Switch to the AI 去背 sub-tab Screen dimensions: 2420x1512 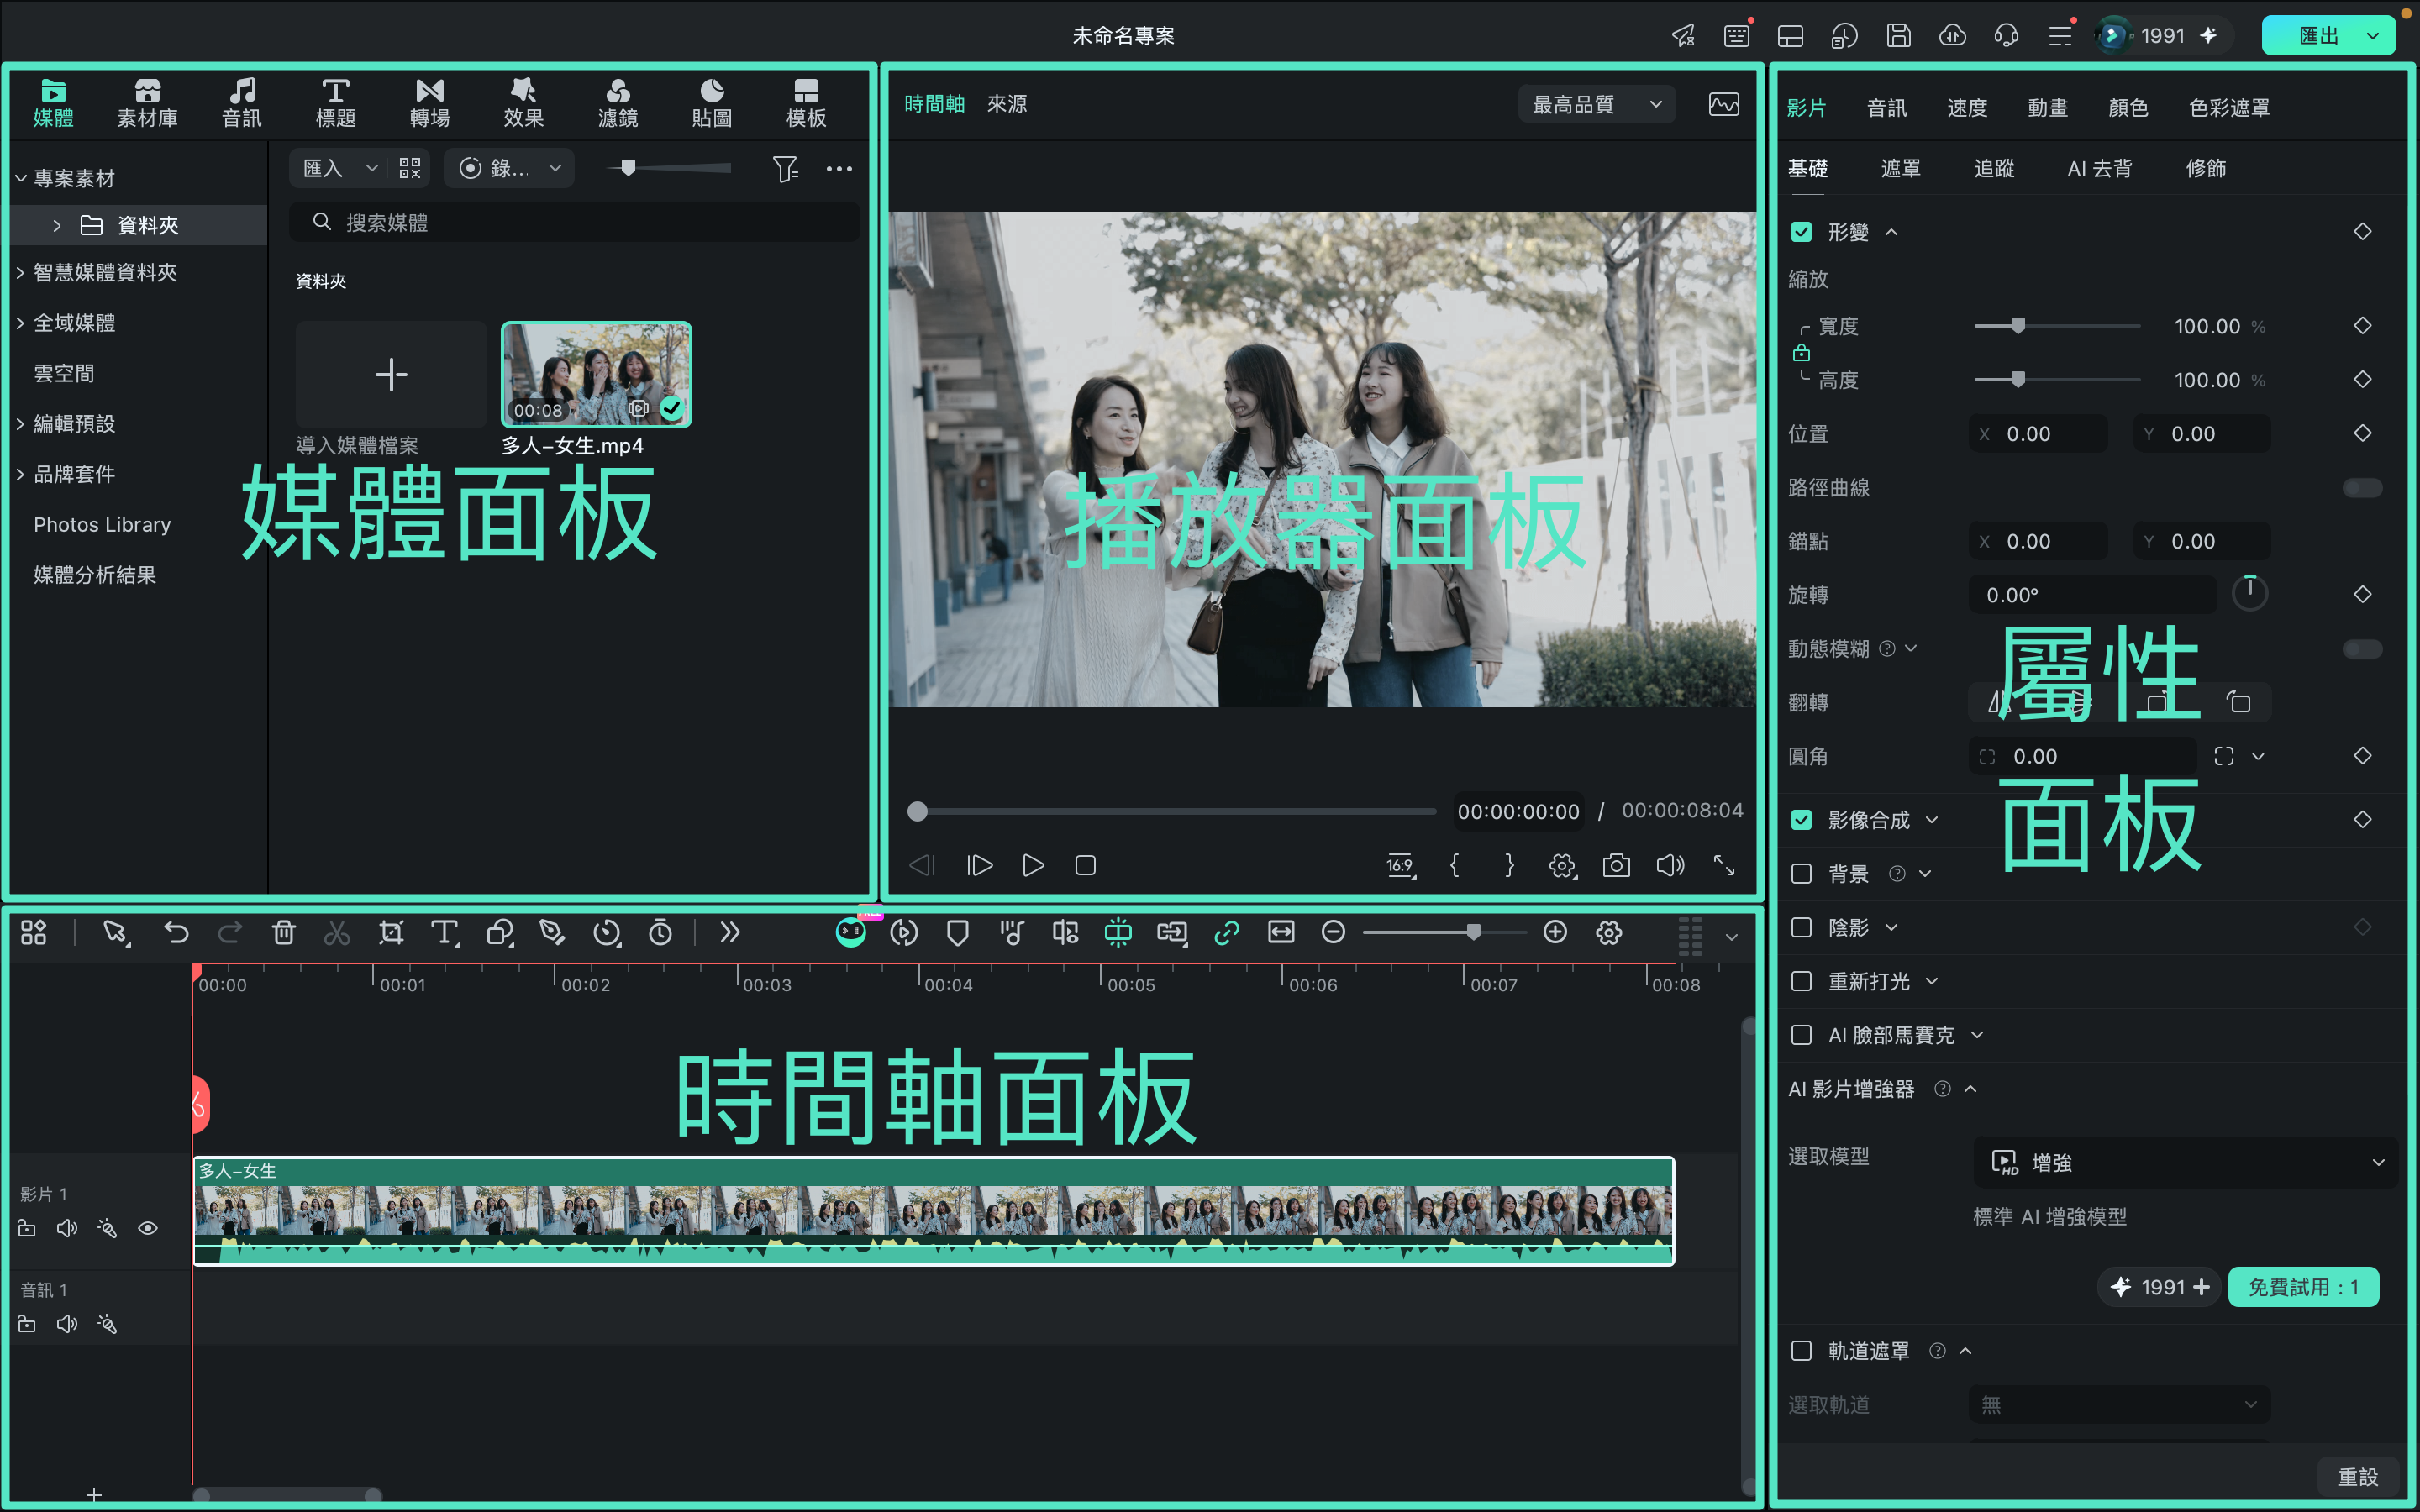(x=2099, y=168)
